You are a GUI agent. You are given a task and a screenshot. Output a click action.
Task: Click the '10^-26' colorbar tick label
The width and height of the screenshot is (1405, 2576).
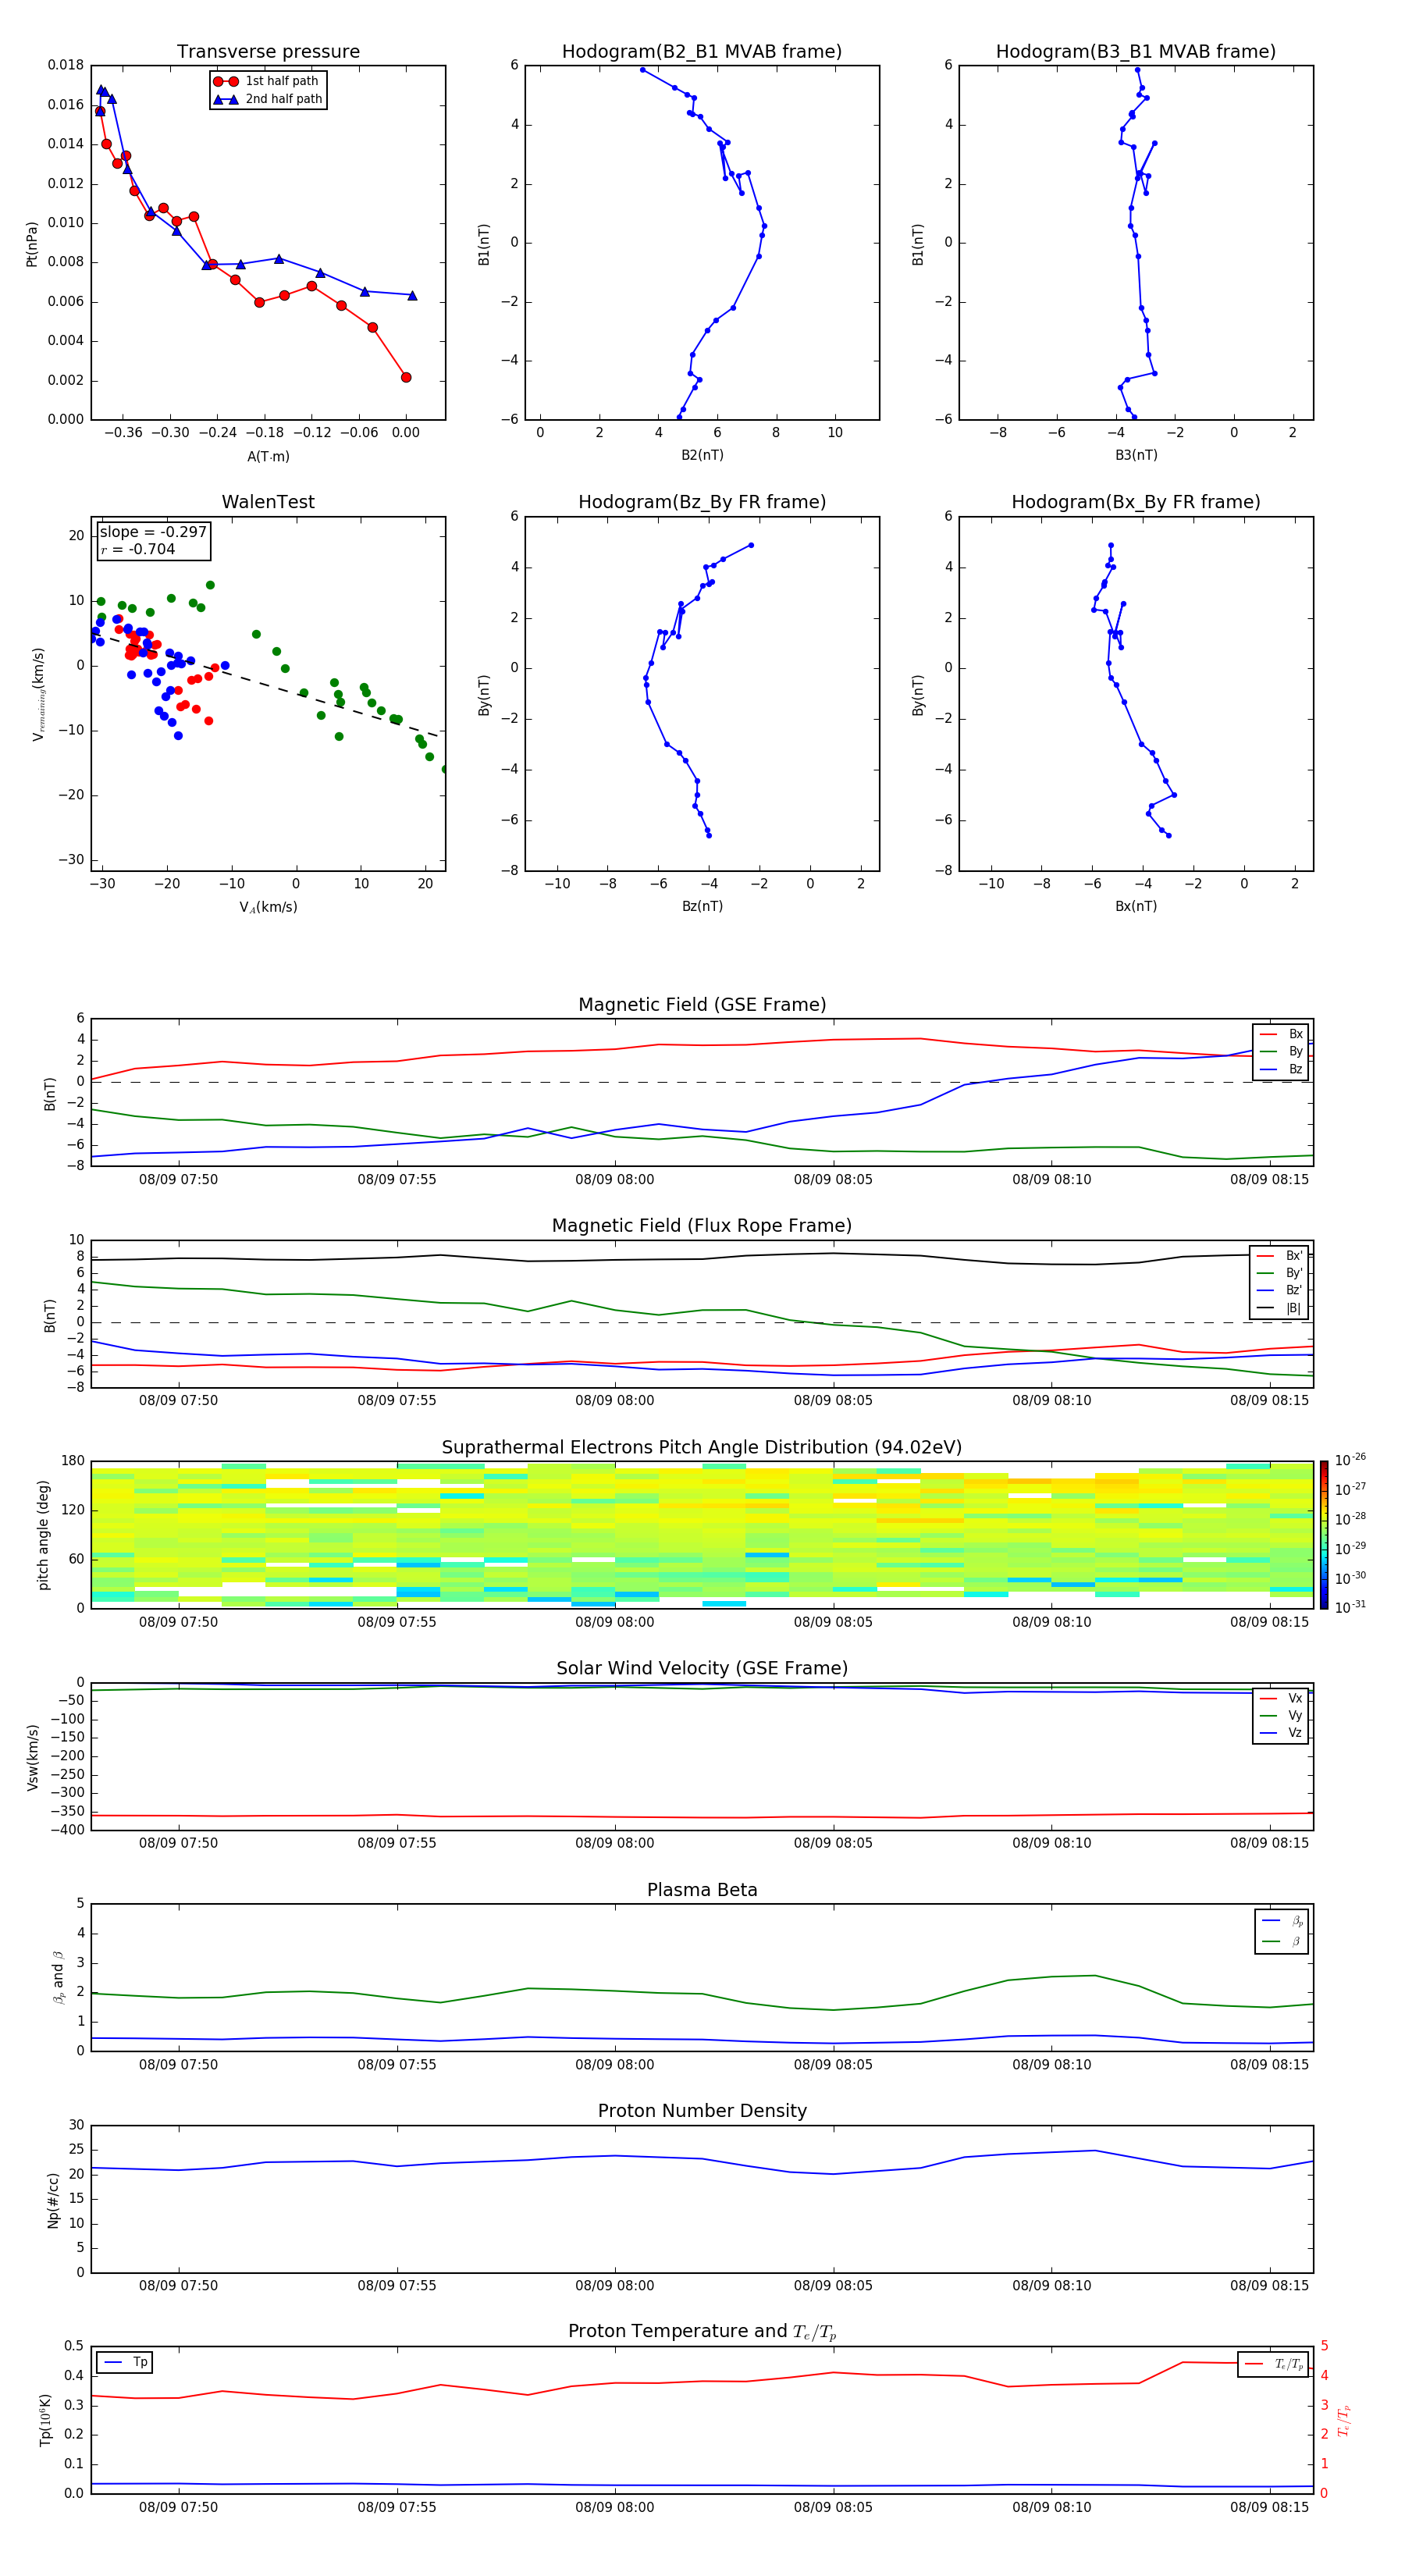(x=1350, y=1460)
